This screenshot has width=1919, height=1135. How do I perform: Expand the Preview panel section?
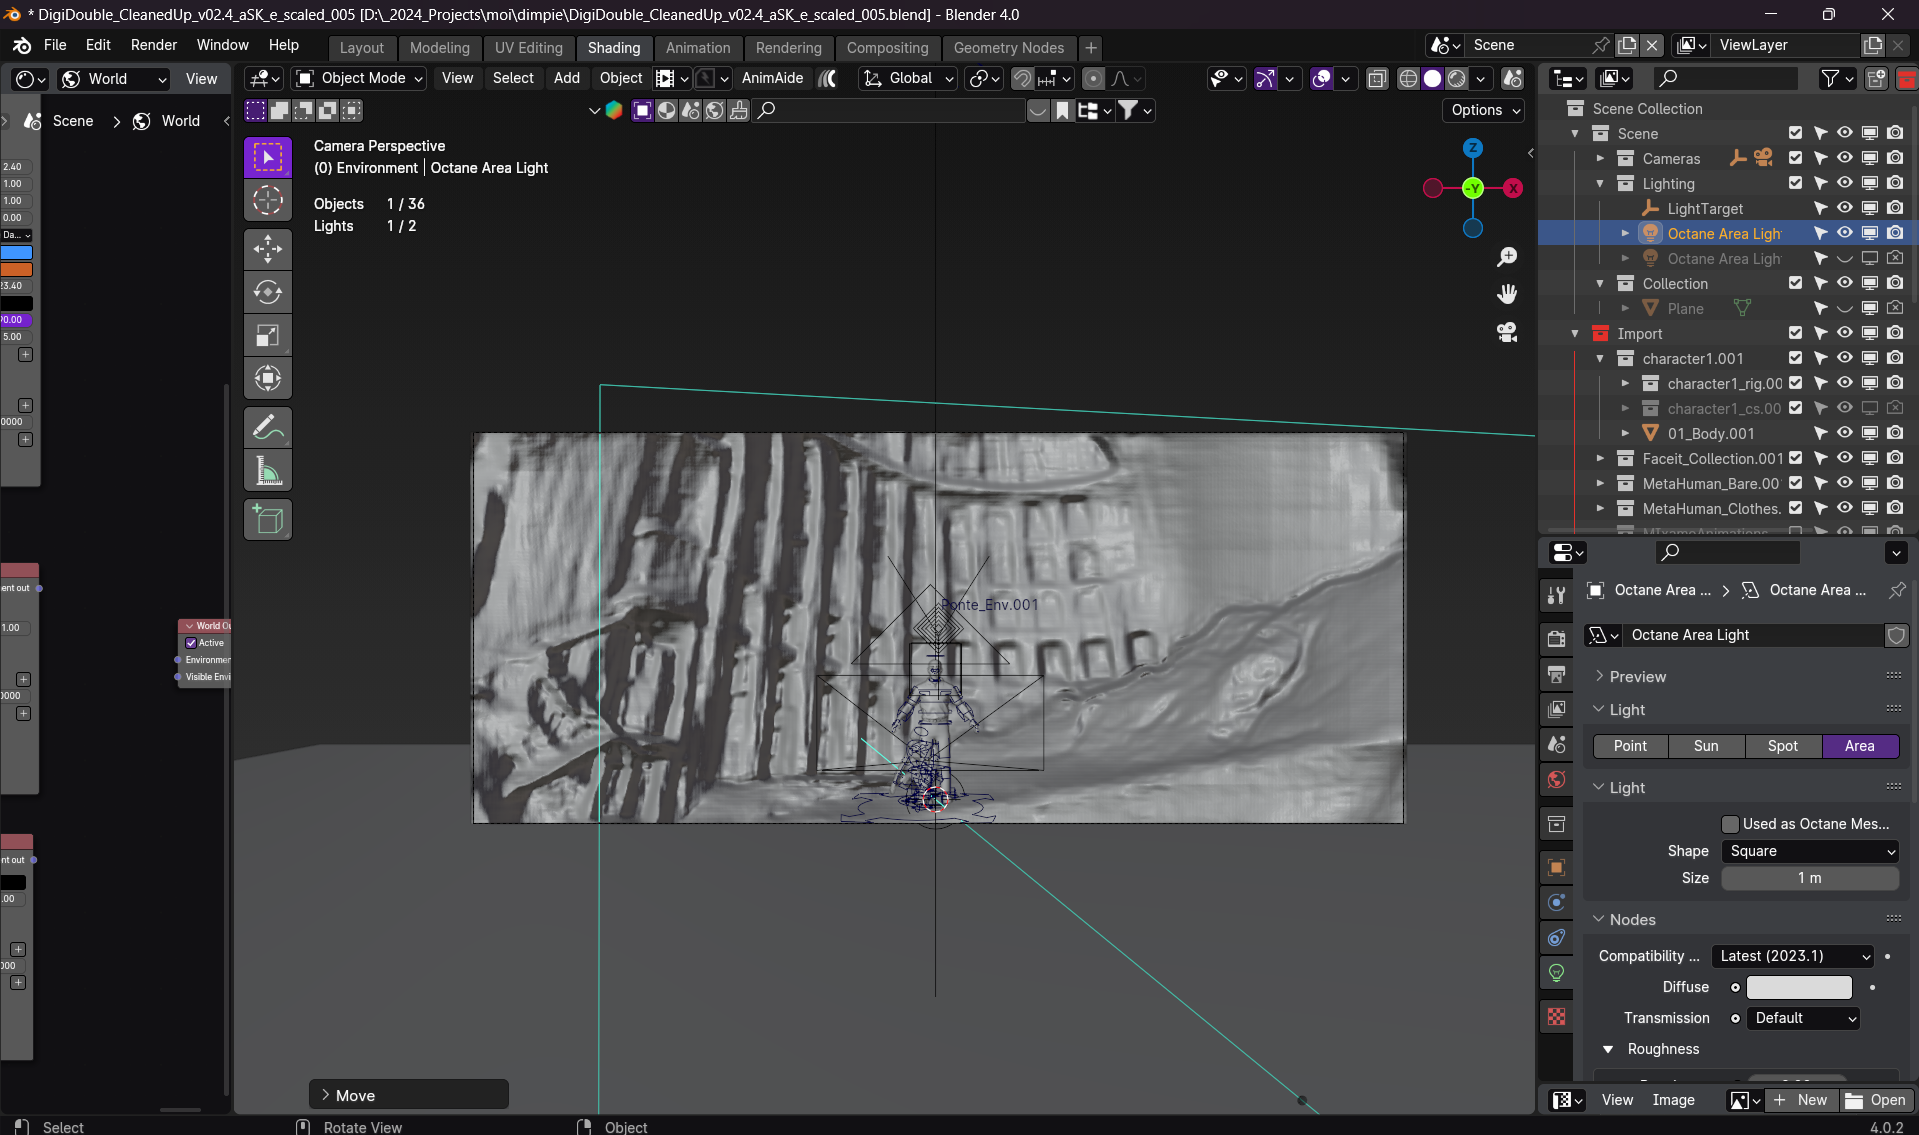[x=1637, y=677]
